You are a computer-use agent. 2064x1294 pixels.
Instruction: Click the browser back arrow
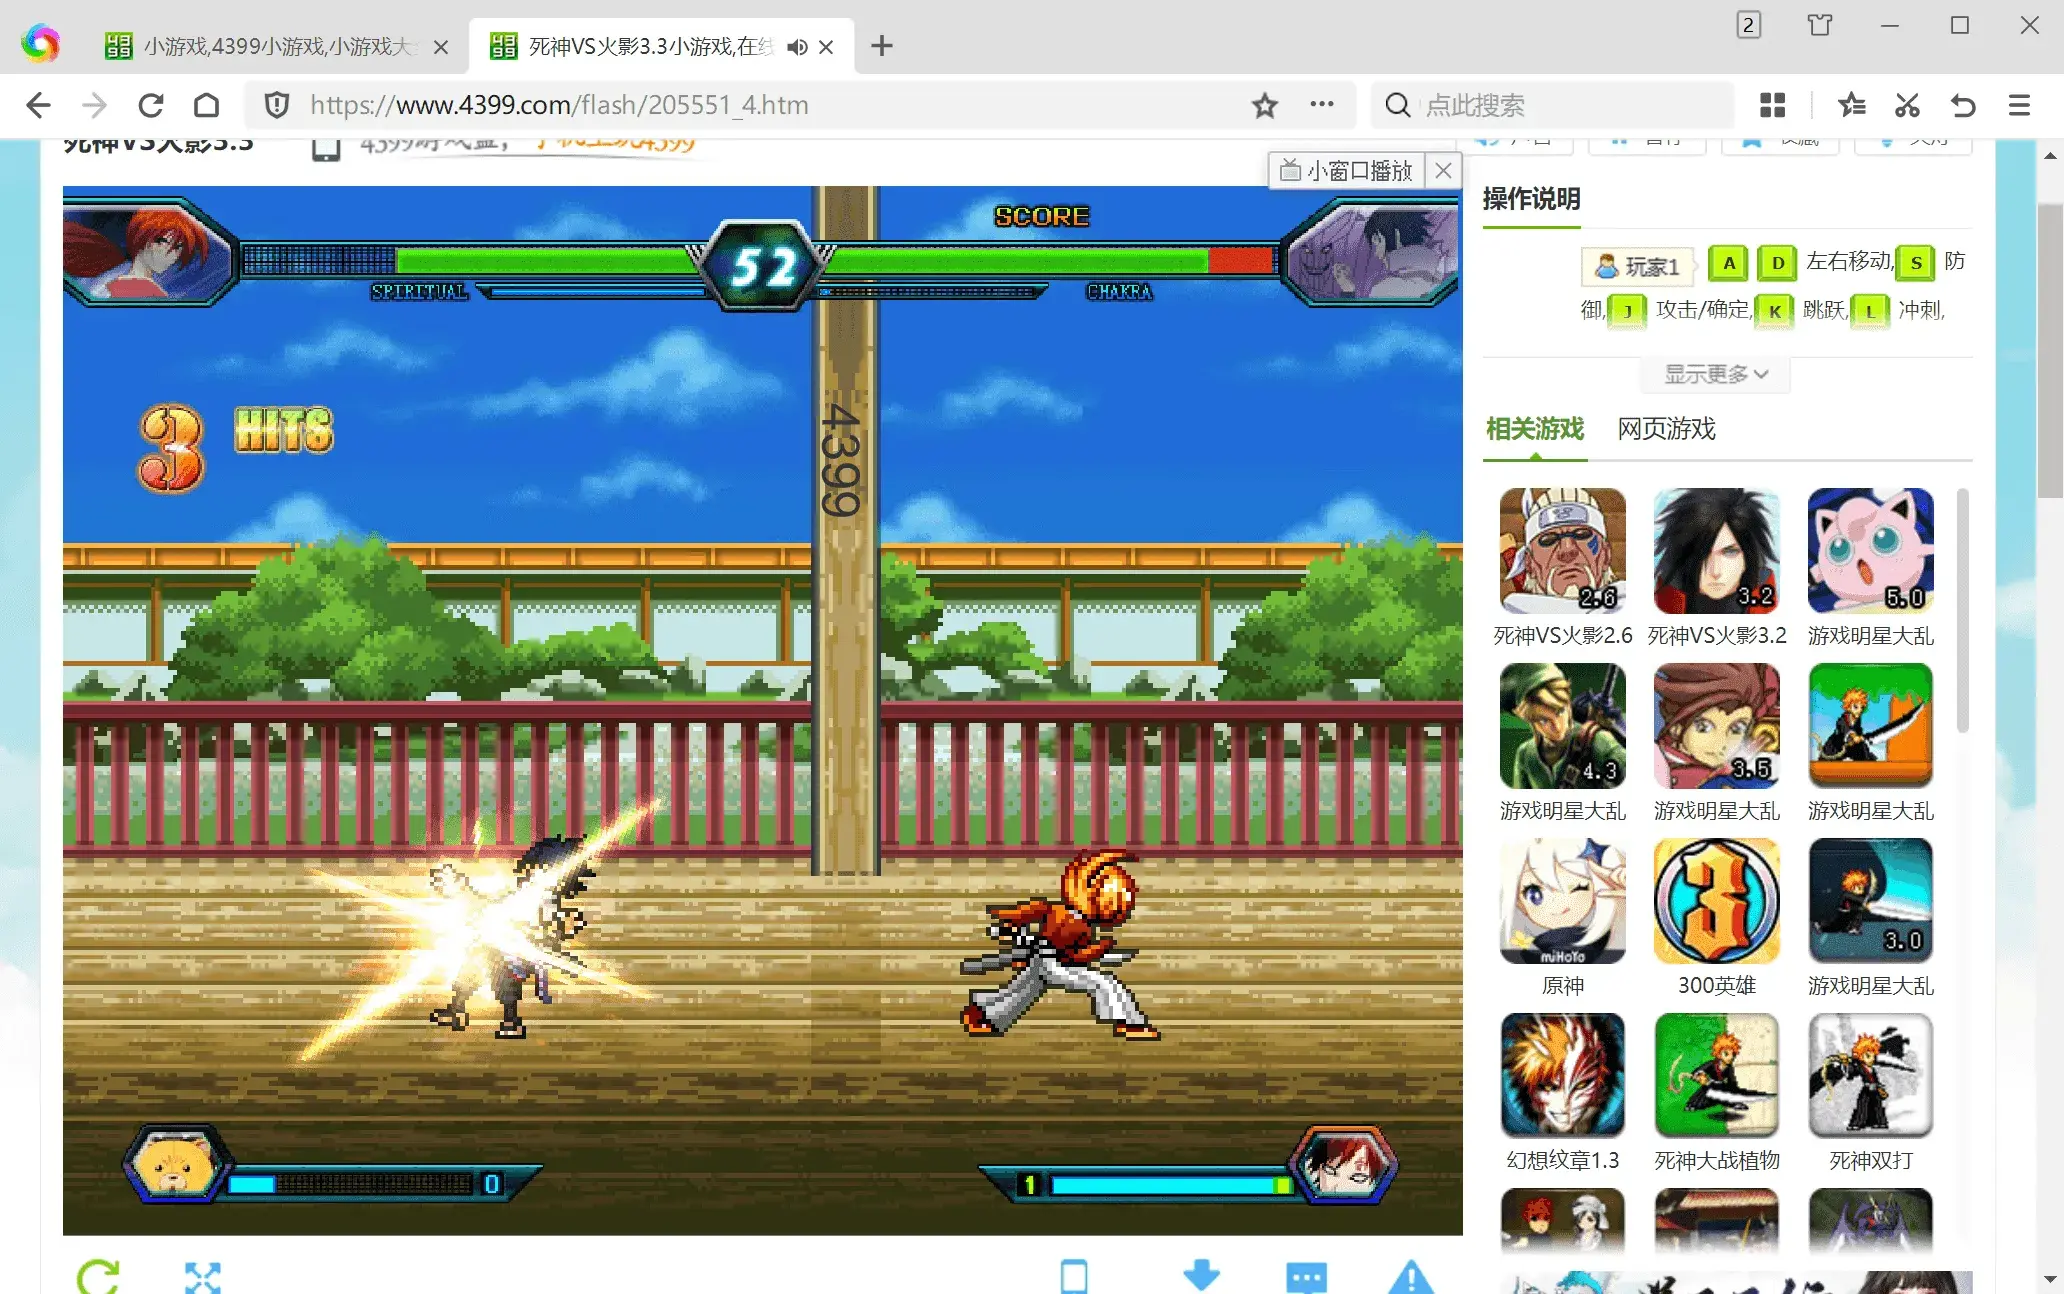point(38,105)
